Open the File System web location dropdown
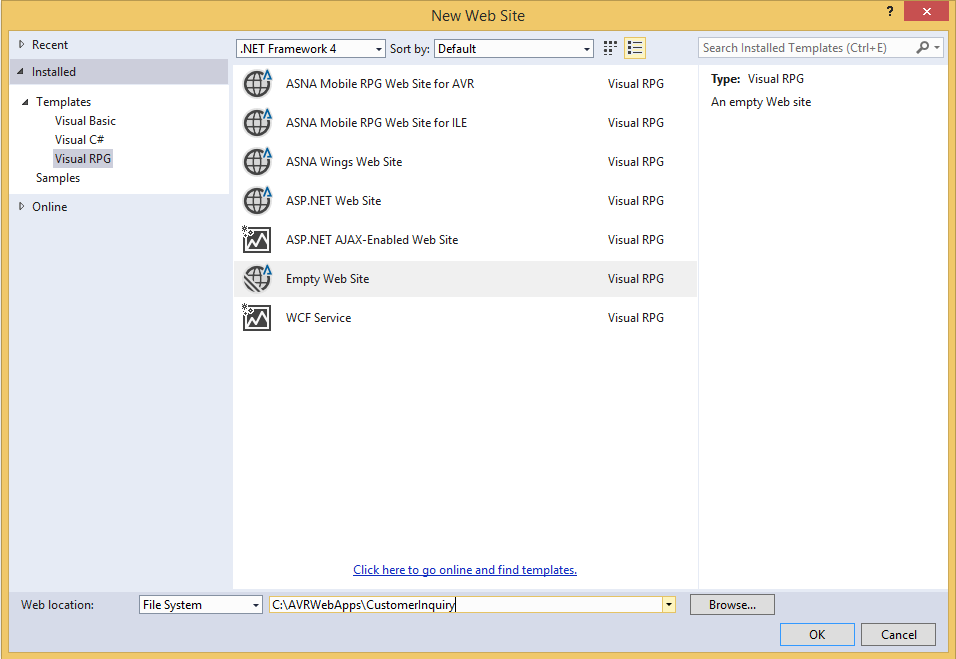Image resolution: width=956 pixels, height=659 pixels. click(x=201, y=605)
